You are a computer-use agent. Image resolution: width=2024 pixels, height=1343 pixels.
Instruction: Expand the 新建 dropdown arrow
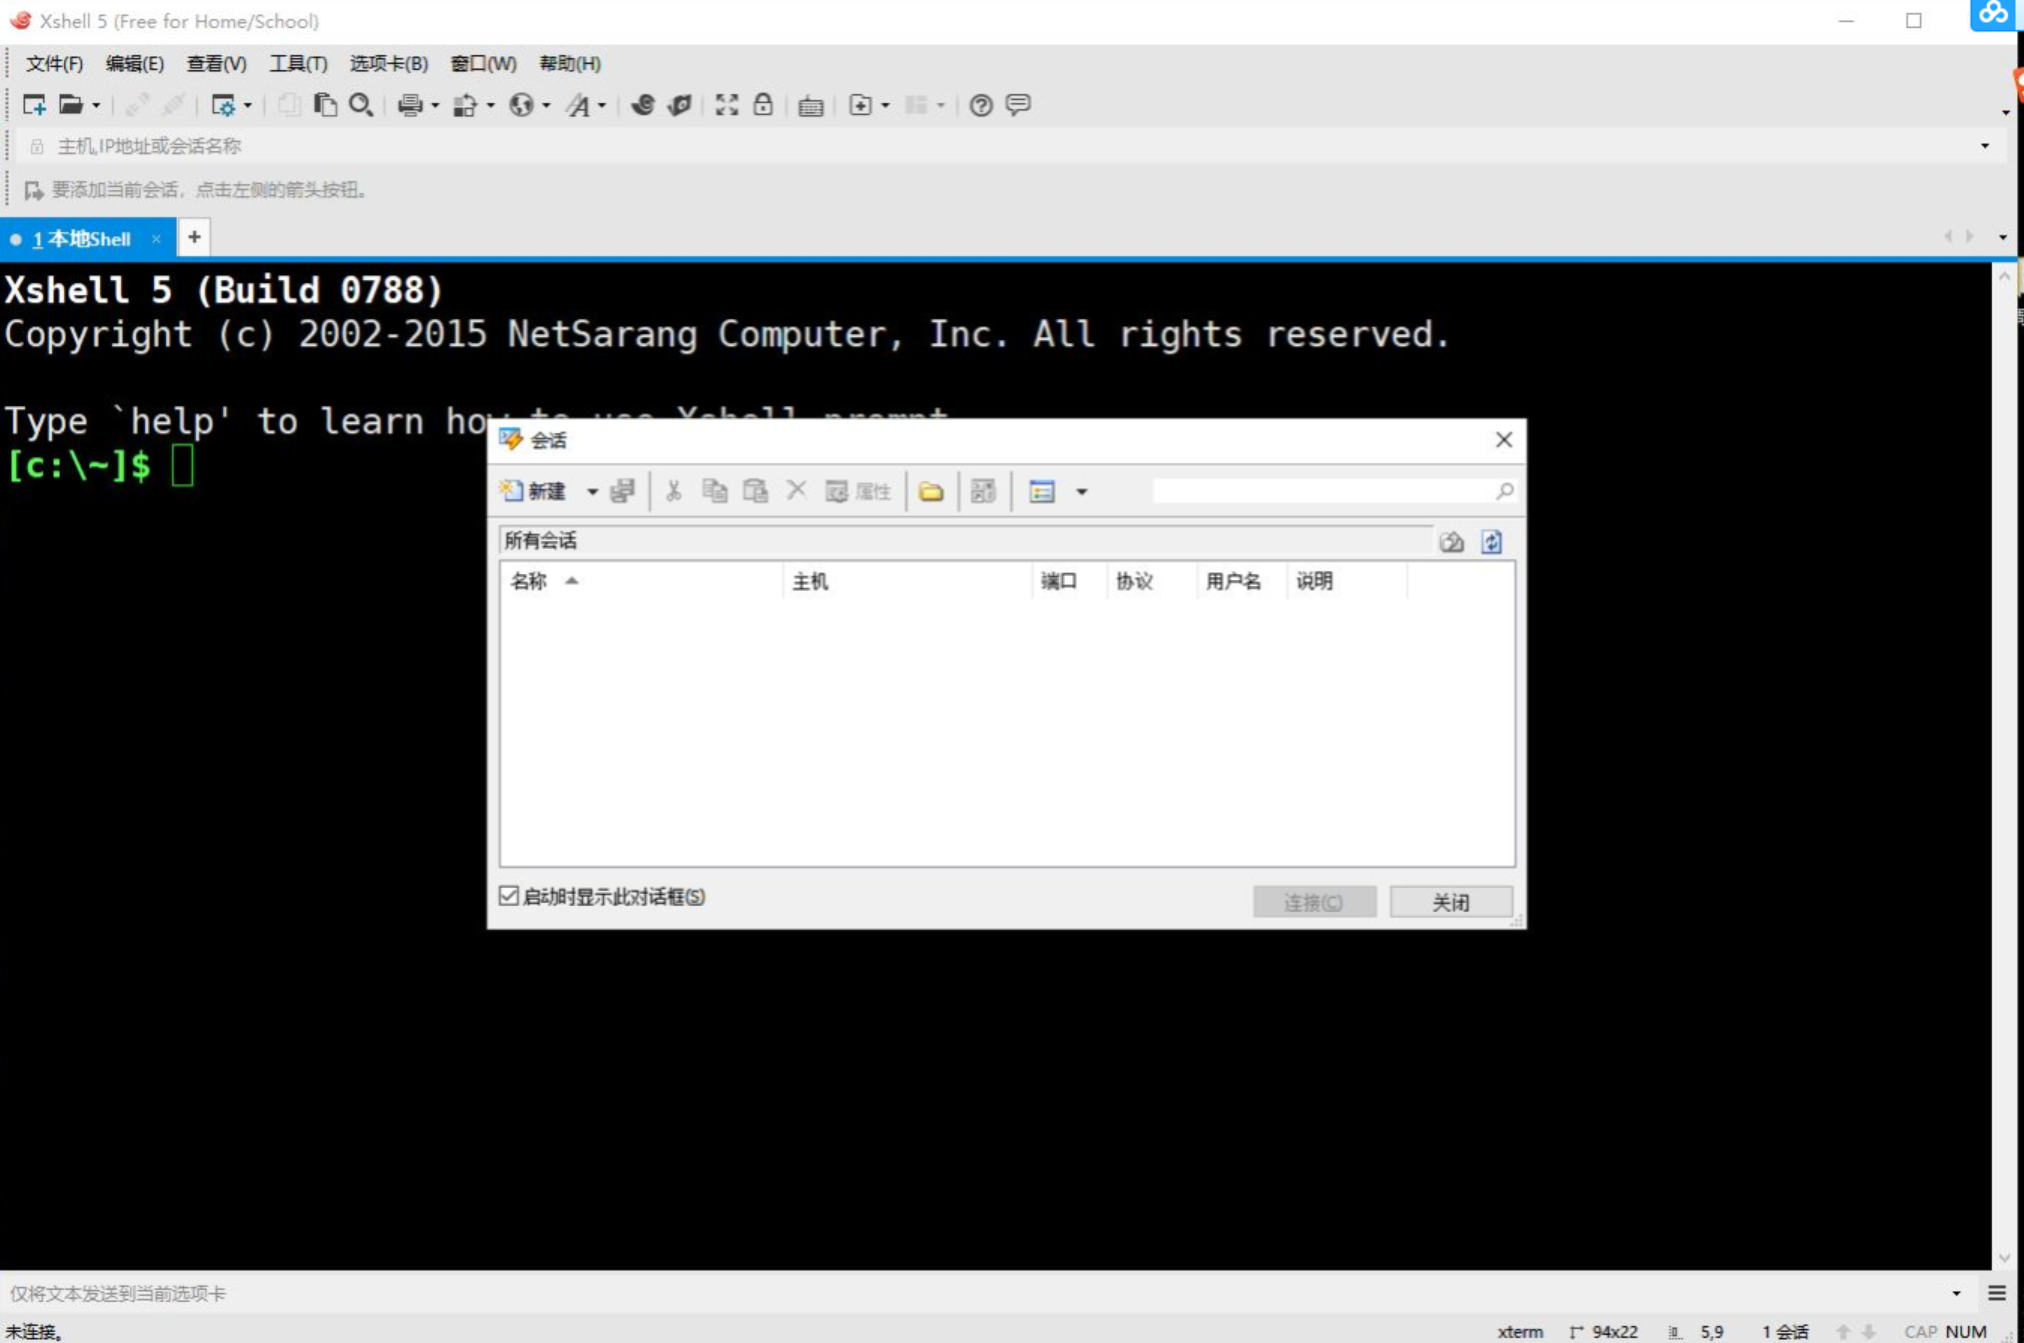click(592, 492)
